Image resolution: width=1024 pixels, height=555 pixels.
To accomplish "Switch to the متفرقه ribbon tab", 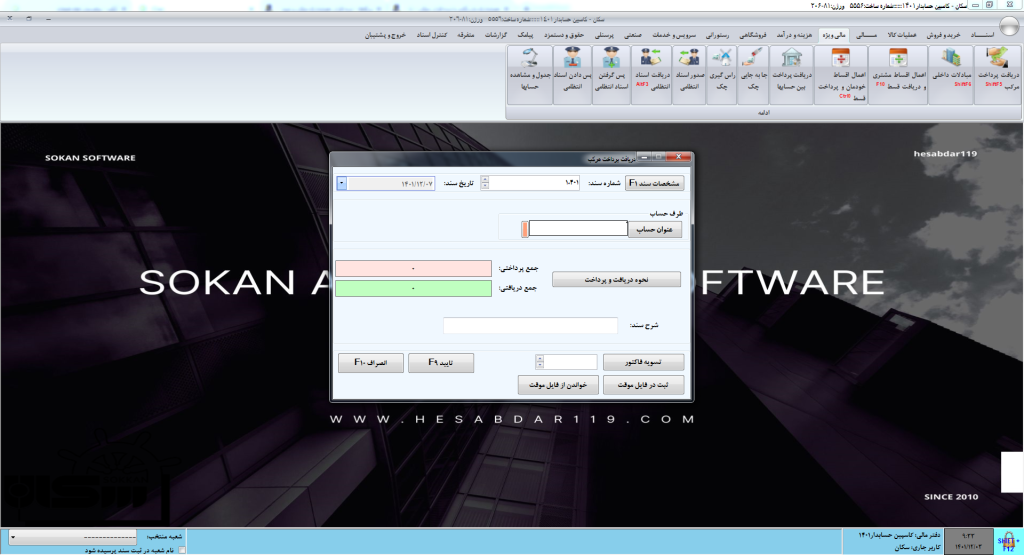I will (465, 35).
